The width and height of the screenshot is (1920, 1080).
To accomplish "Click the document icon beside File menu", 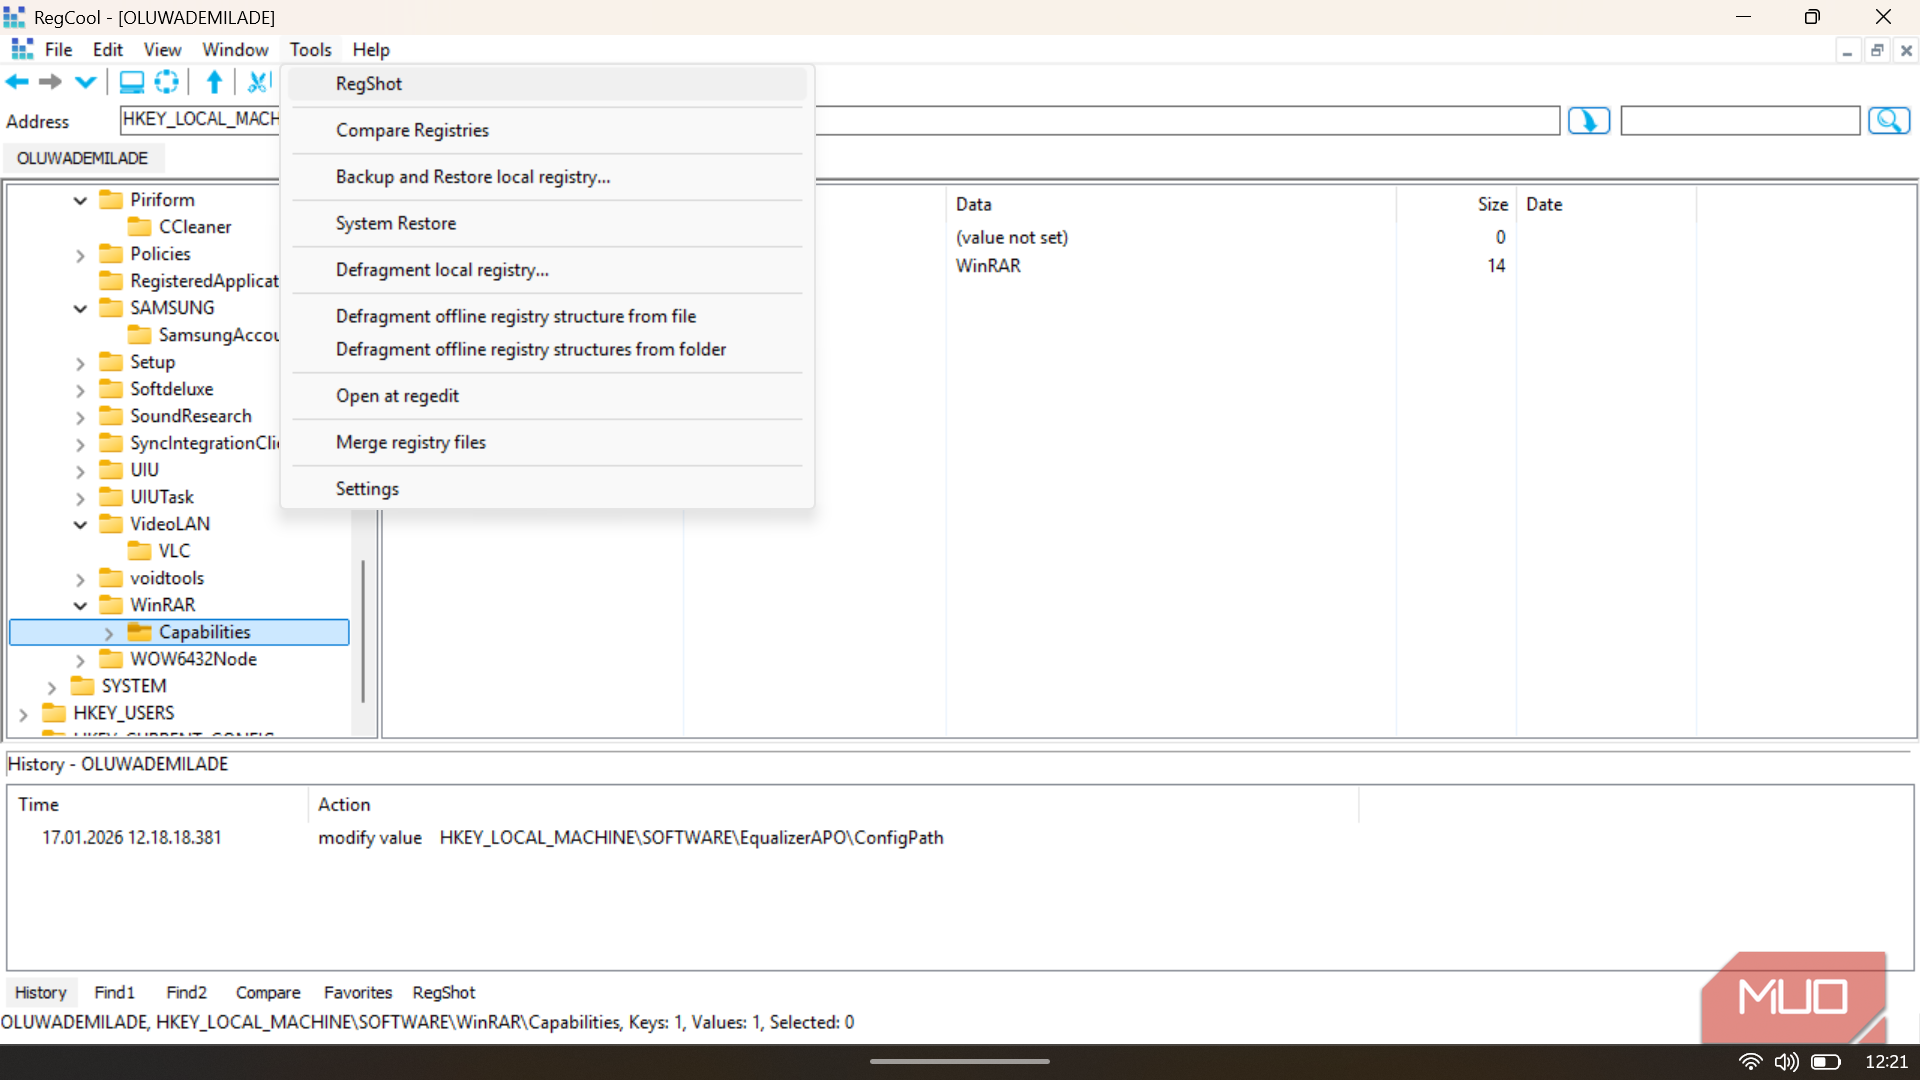I will pyautogui.click(x=22, y=49).
